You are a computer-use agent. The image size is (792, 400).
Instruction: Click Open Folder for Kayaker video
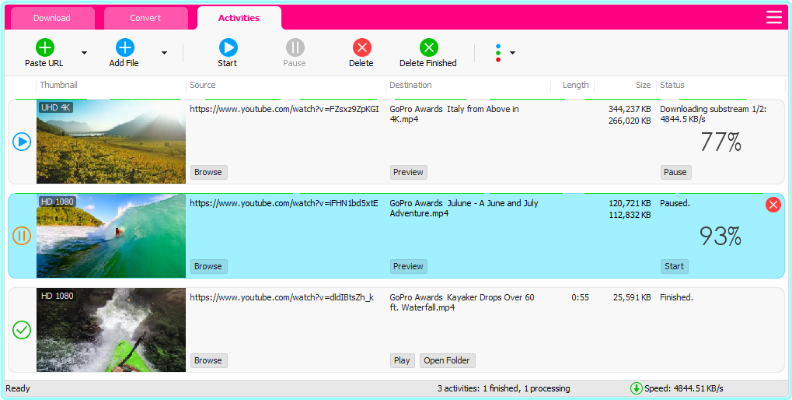(x=447, y=360)
